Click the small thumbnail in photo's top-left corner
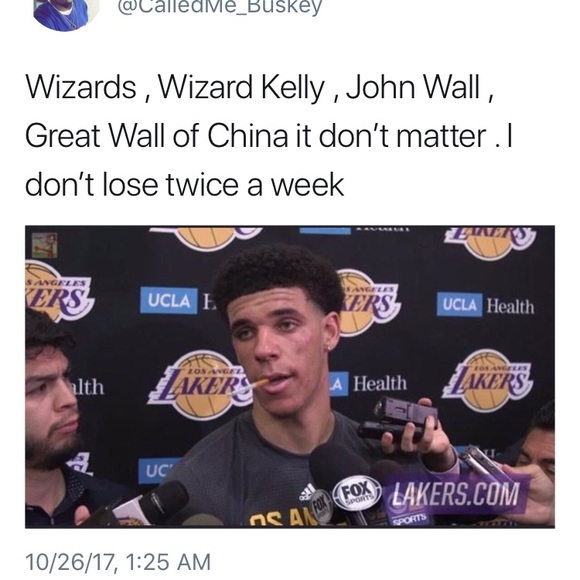580x580 pixels. pyautogui.click(x=44, y=245)
